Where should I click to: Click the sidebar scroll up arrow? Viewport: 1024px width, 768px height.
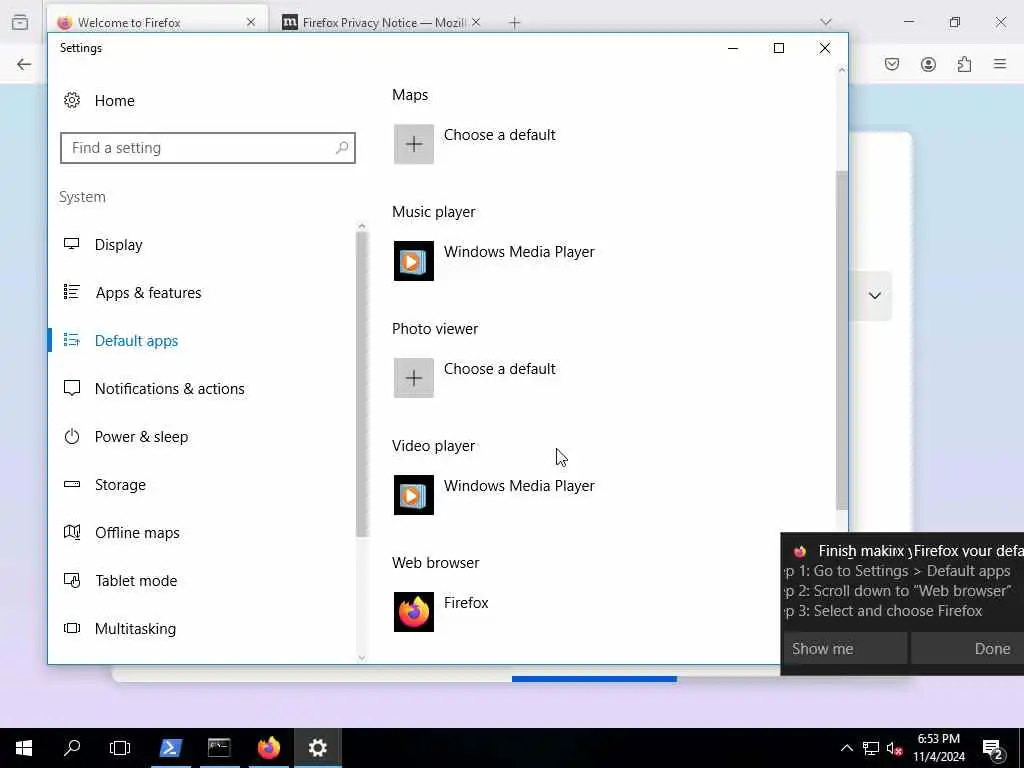(x=362, y=227)
